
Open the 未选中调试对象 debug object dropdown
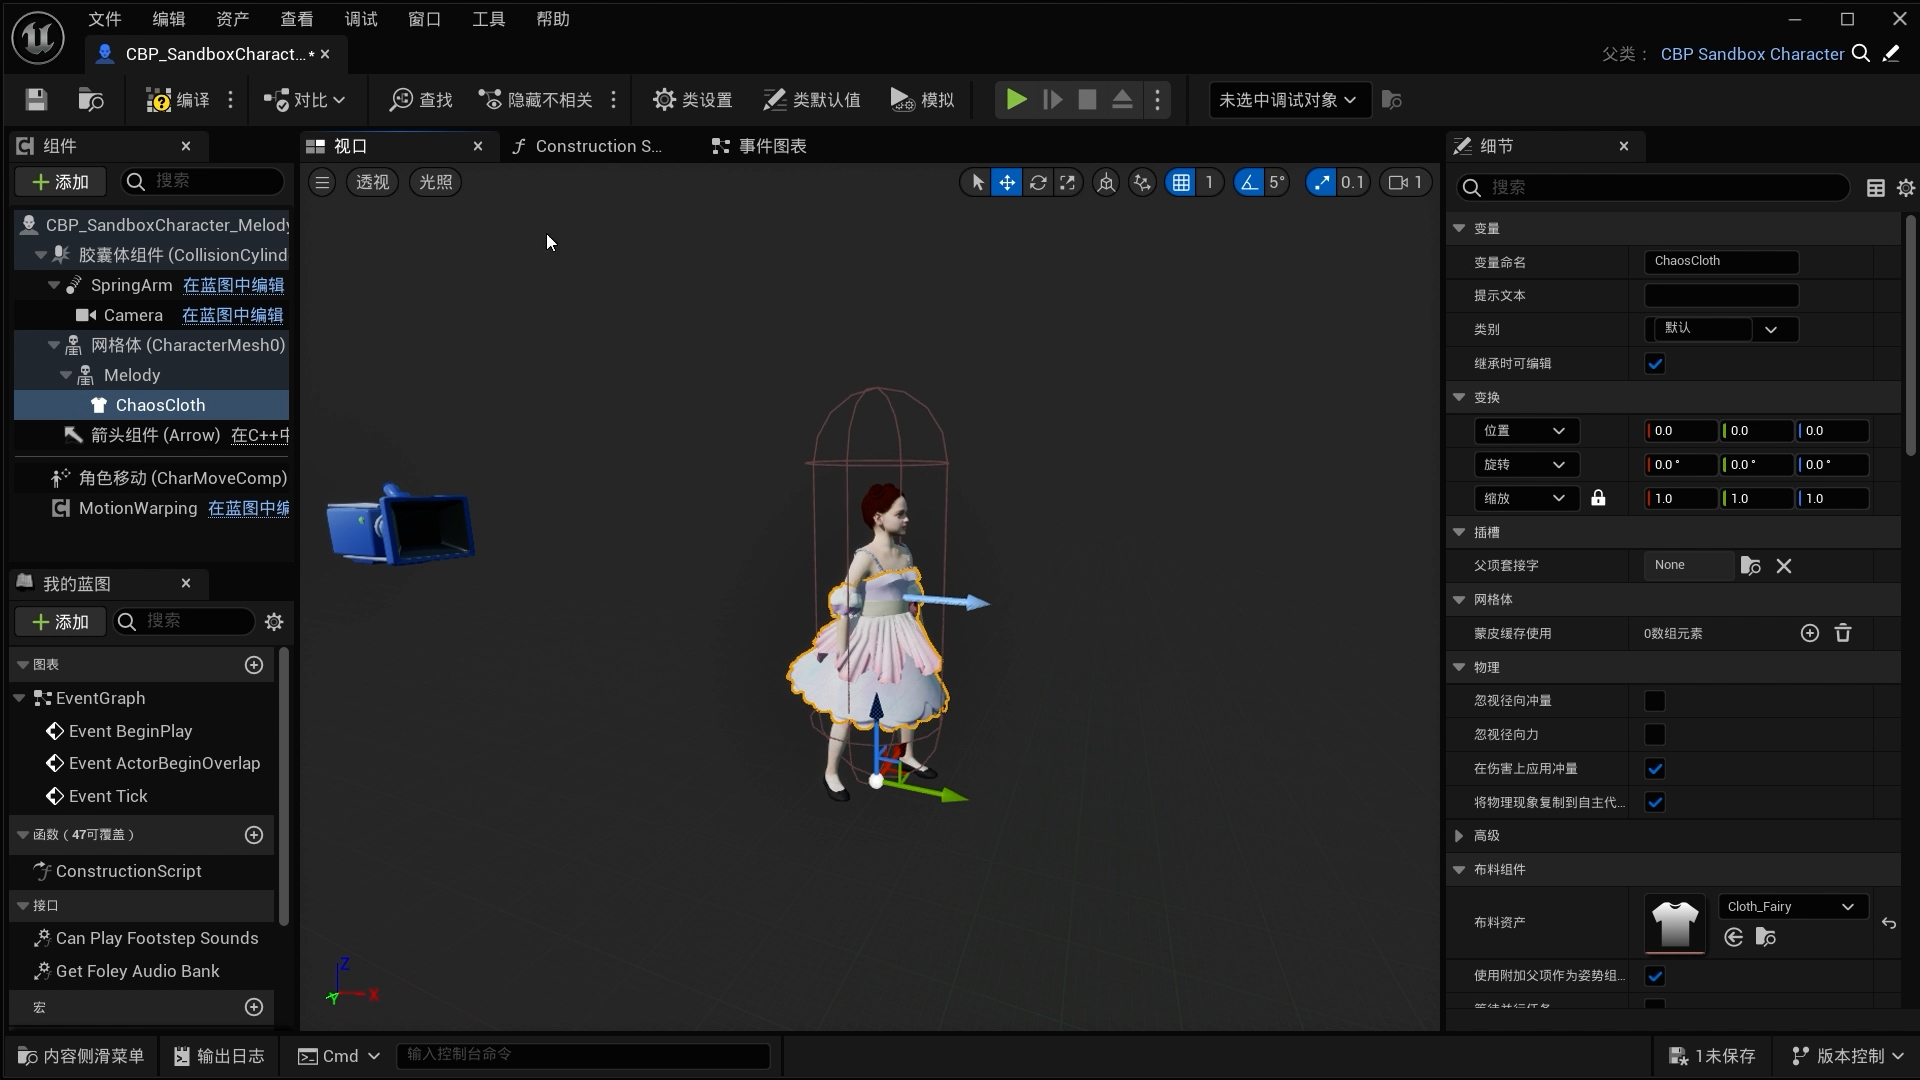1288,100
